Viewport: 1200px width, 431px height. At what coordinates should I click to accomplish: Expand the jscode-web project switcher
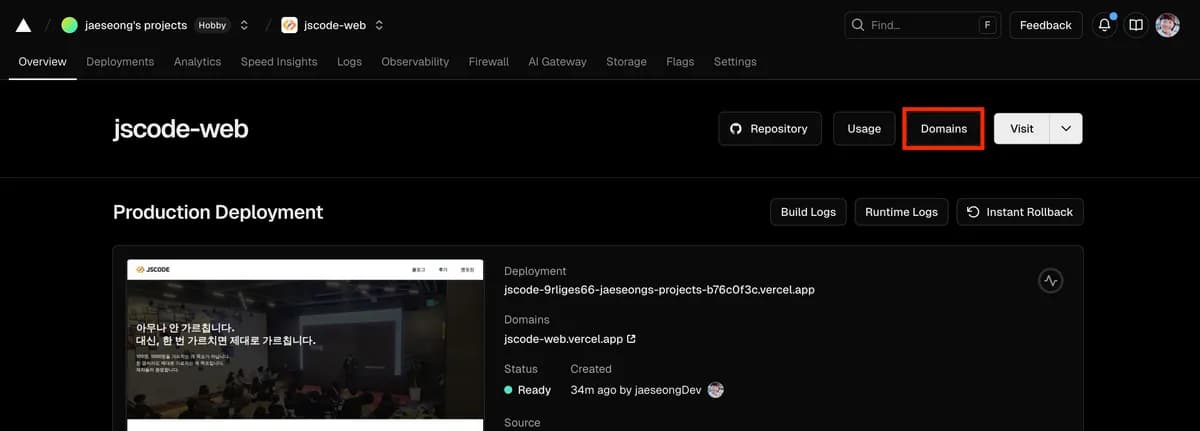pos(379,25)
